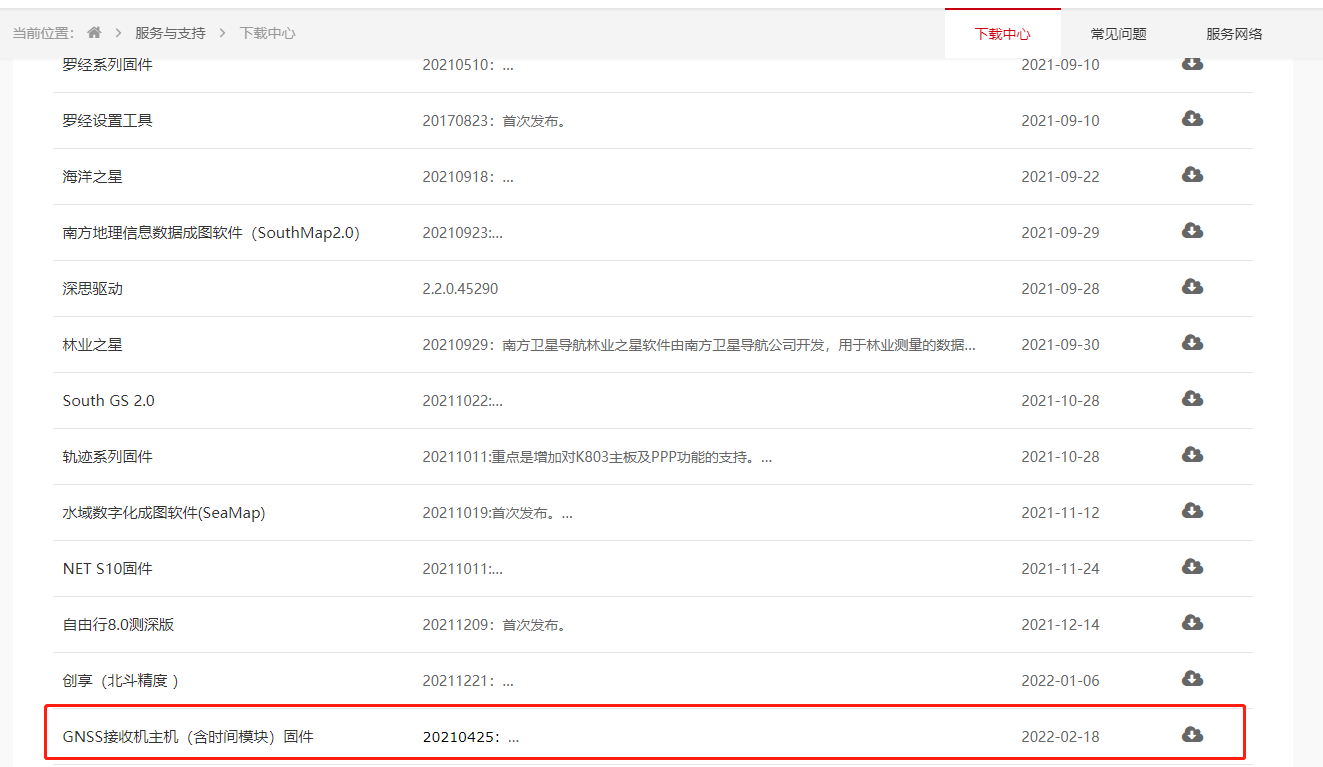Image resolution: width=1323 pixels, height=767 pixels.
Task: Download South GS 2.0 via cloud icon
Action: tap(1192, 399)
